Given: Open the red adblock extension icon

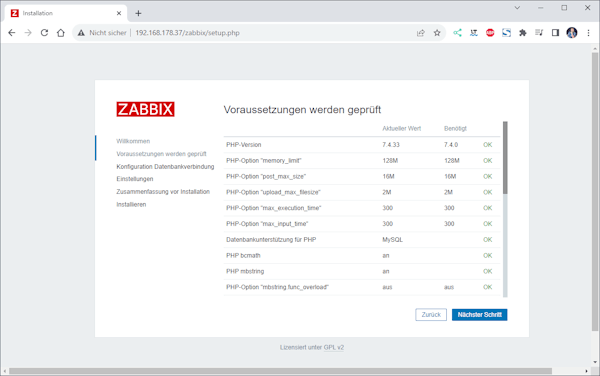Looking at the screenshot, I should (490, 33).
